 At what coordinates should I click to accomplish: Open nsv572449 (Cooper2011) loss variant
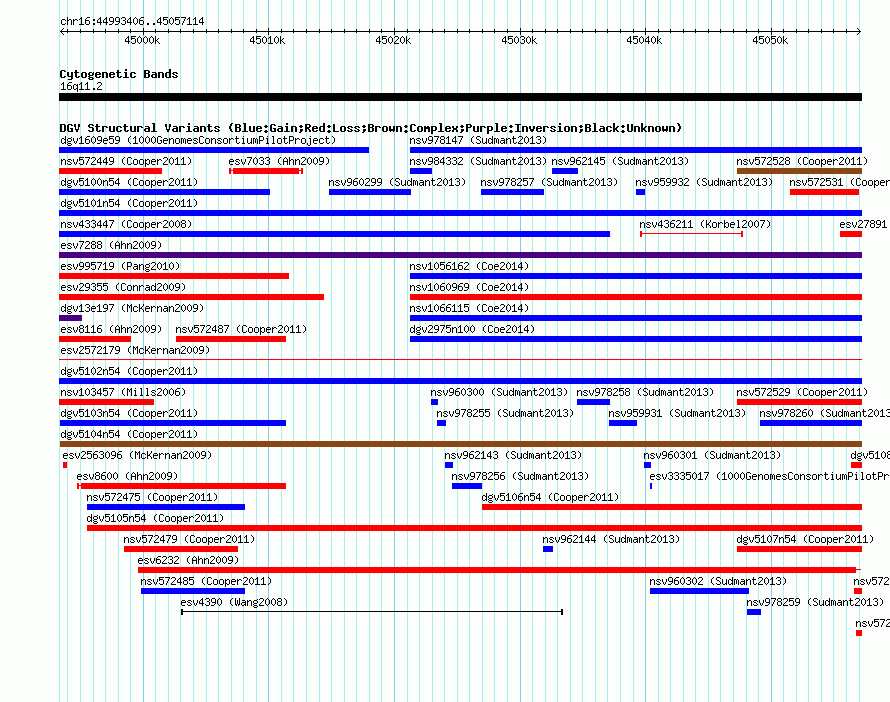tap(111, 171)
